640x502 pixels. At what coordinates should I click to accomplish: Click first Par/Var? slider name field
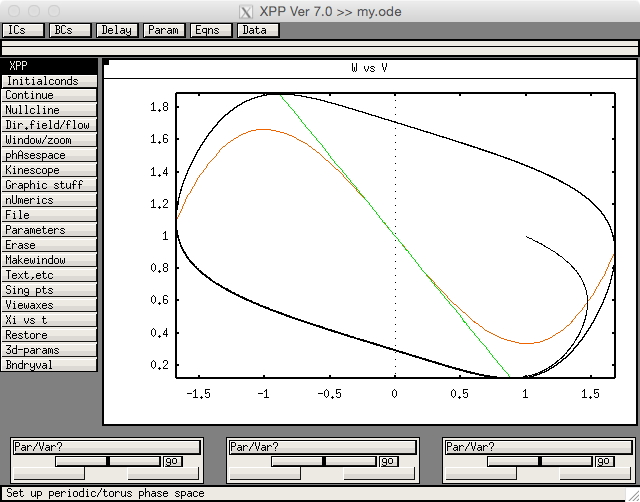coord(107,447)
